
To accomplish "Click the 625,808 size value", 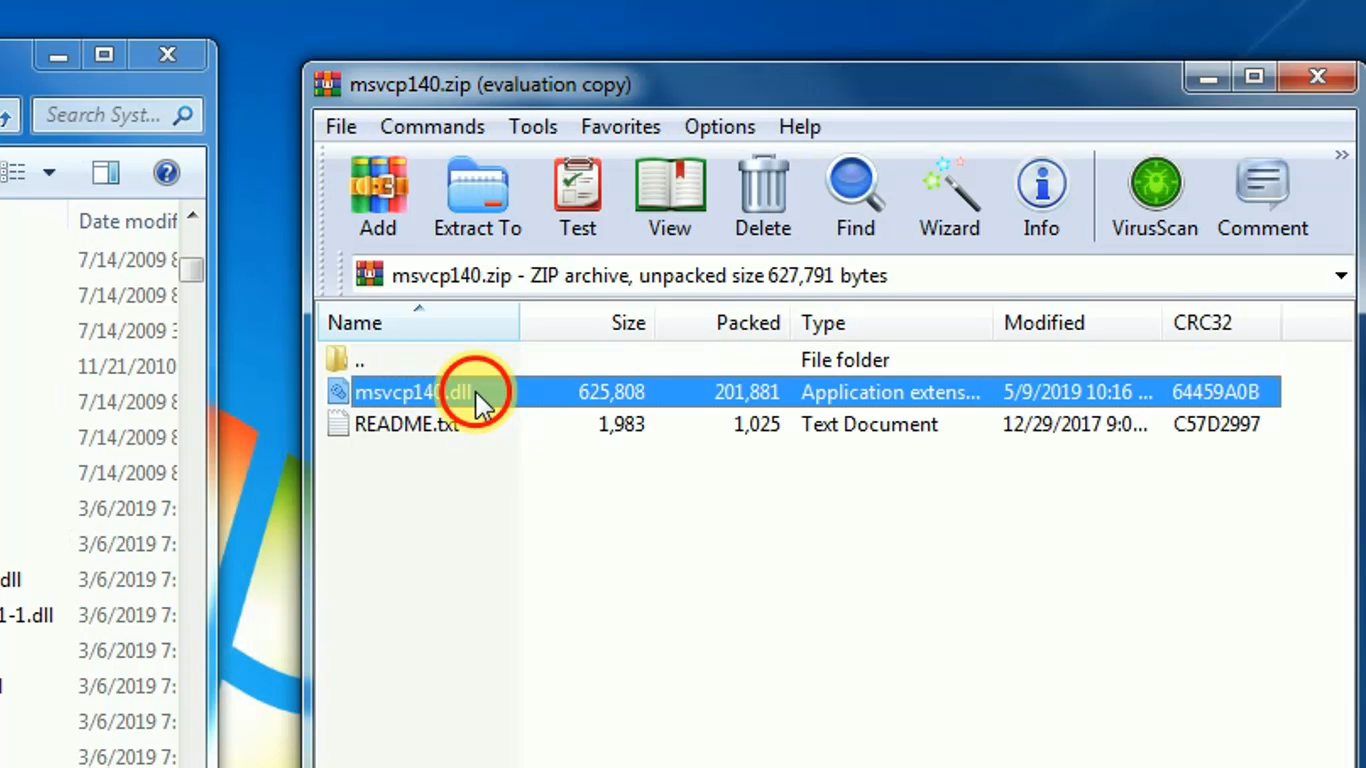I will pyautogui.click(x=612, y=392).
